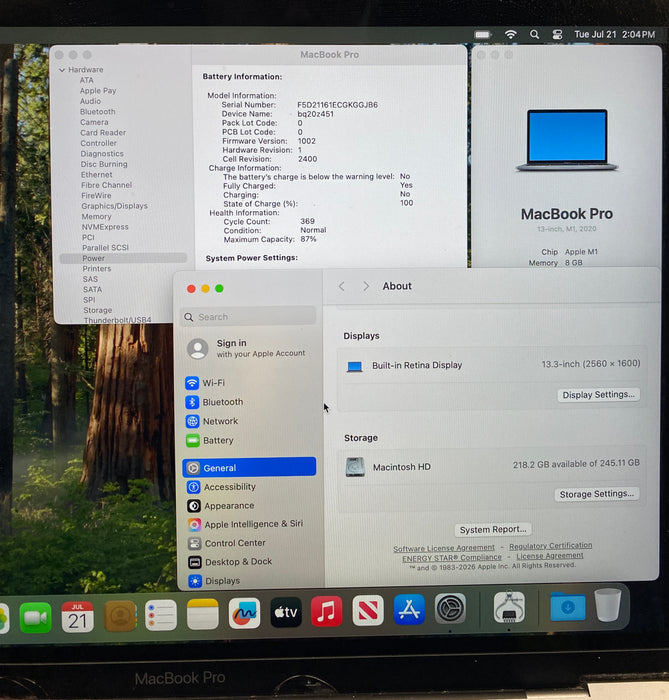Open the License Agreement link

(x=550, y=556)
